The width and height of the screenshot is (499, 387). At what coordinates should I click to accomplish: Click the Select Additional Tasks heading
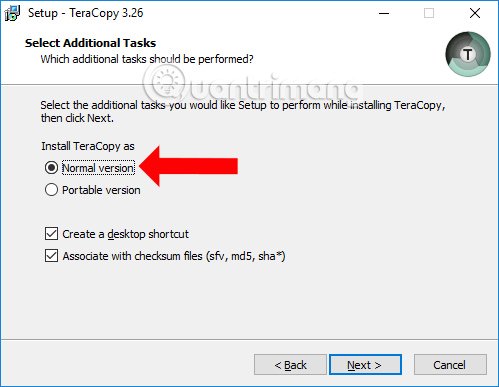pyautogui.click(x=90, y=43)
